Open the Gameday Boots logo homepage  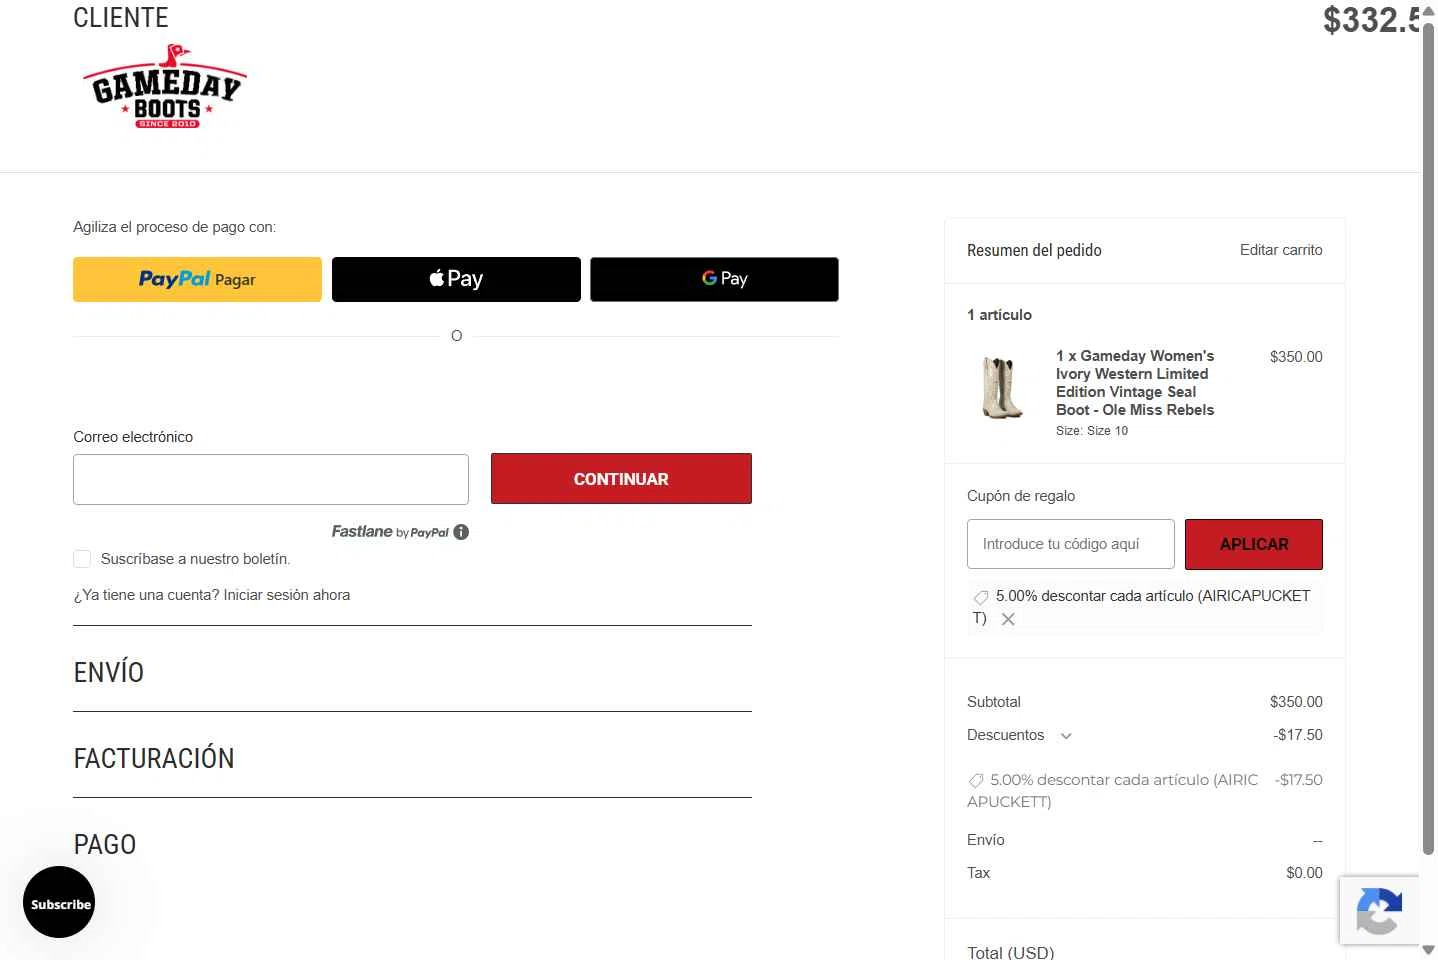pyautogui.click(x=165, y=86)
